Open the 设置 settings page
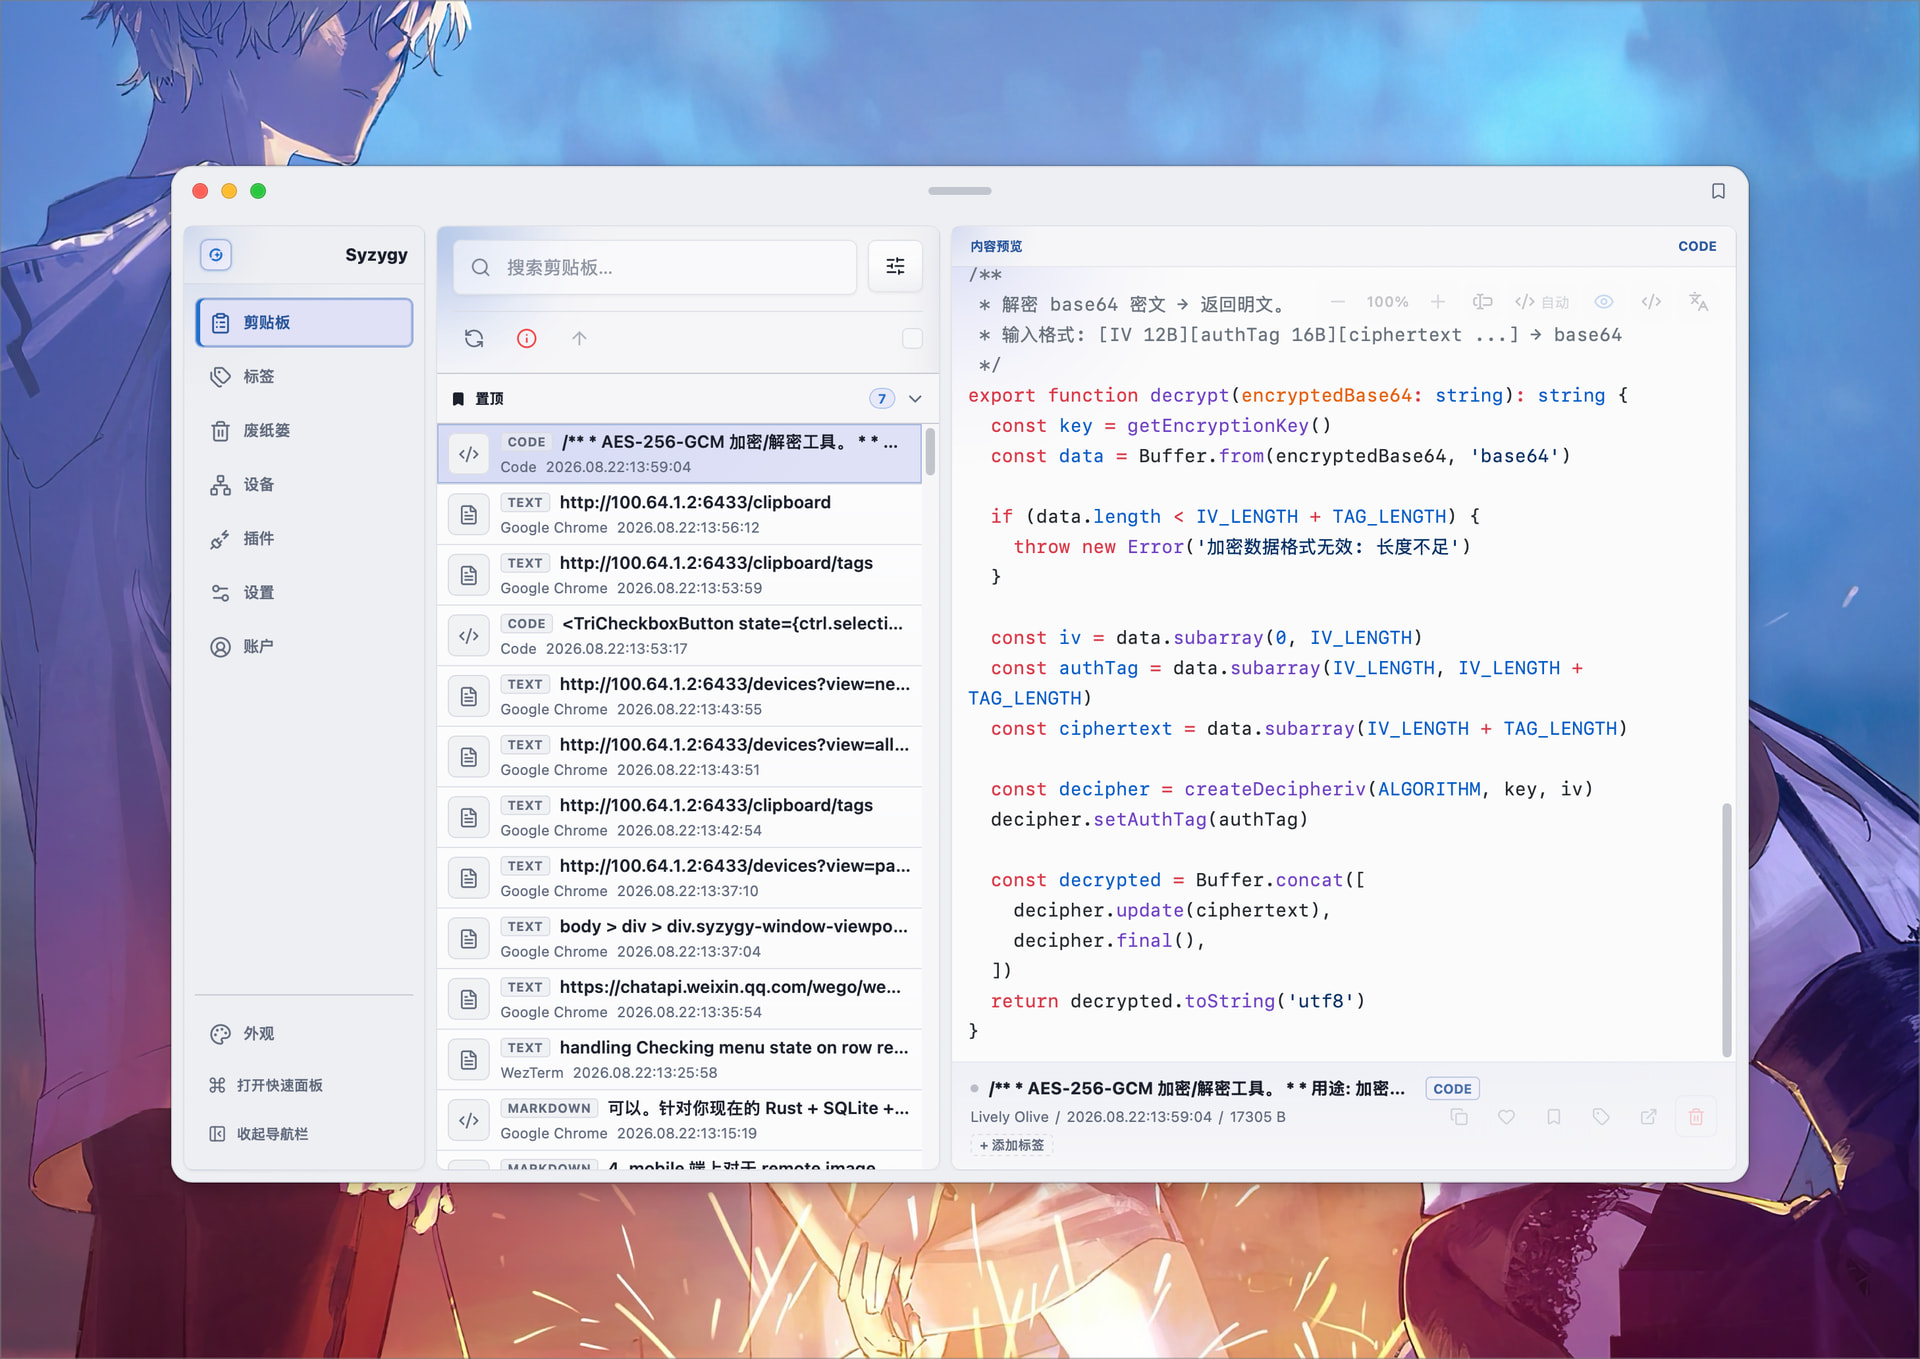Screen dimensions: 1920x1359 (x=304, y=592)
